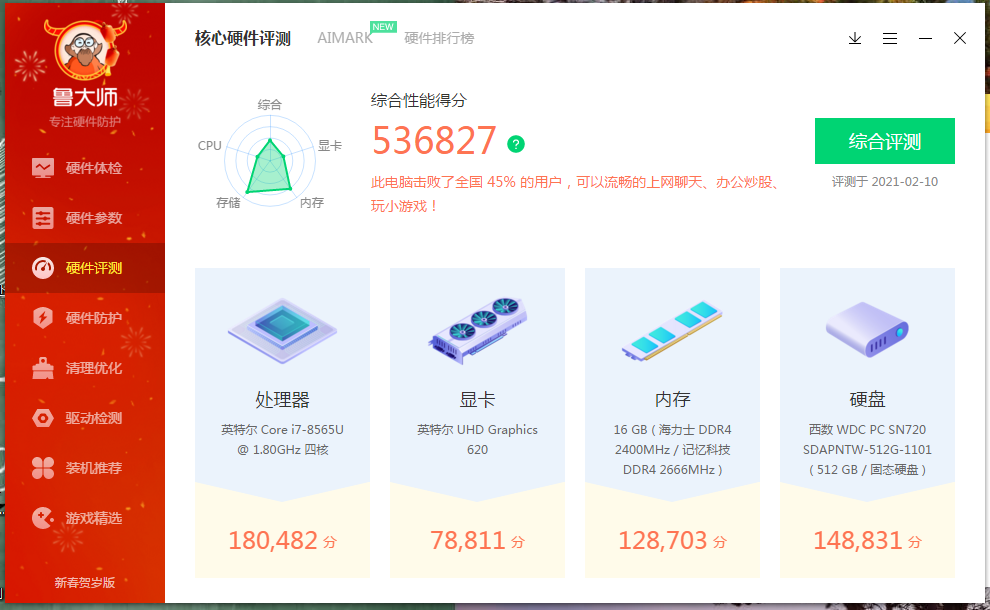Screen dimensions: 990x610
Task: Go to 硬件防护 section
Action: (85, 318)
